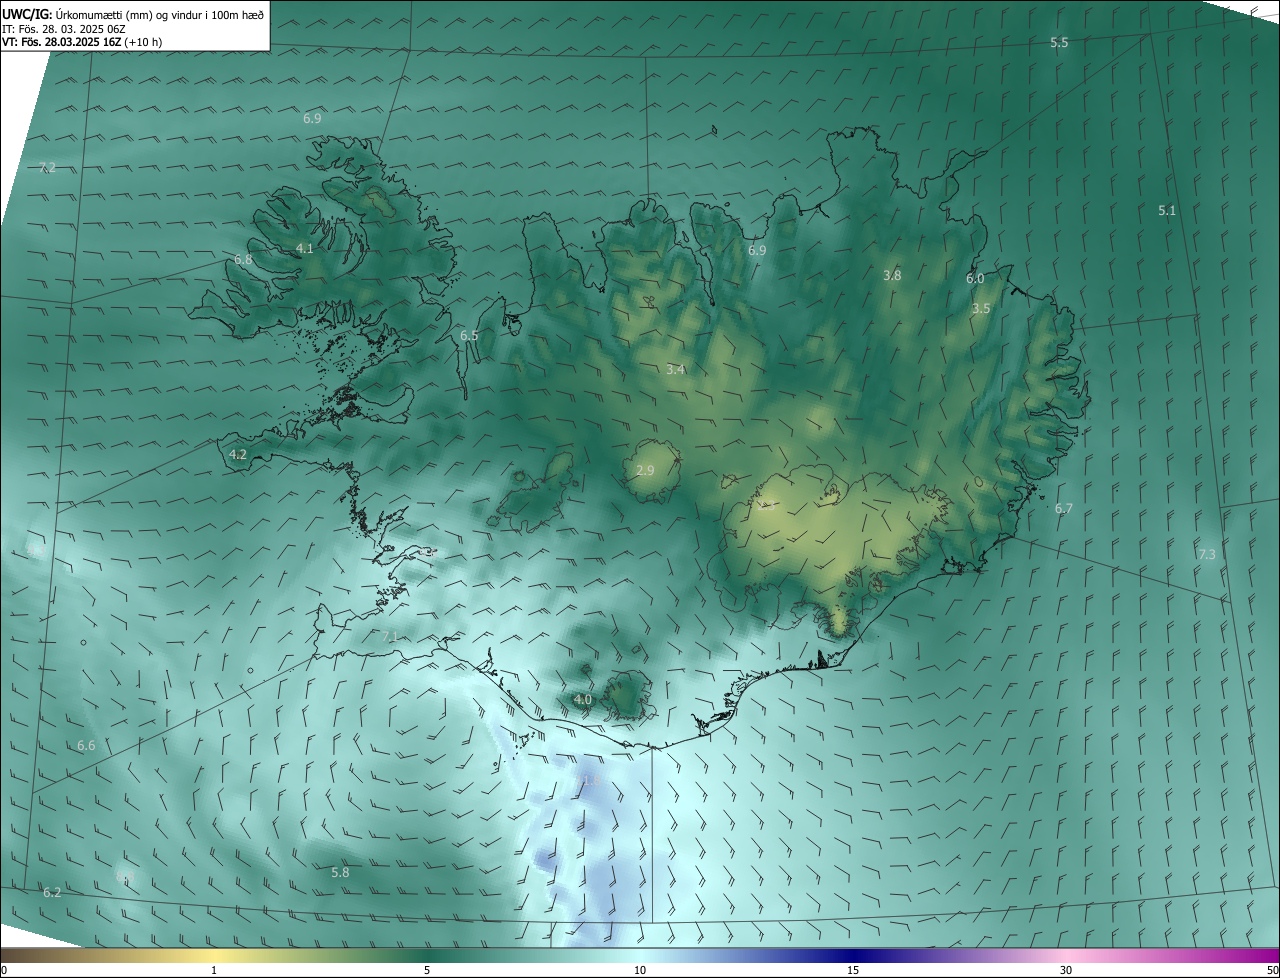Click the 7.2 value label

(x=47, y=167)
